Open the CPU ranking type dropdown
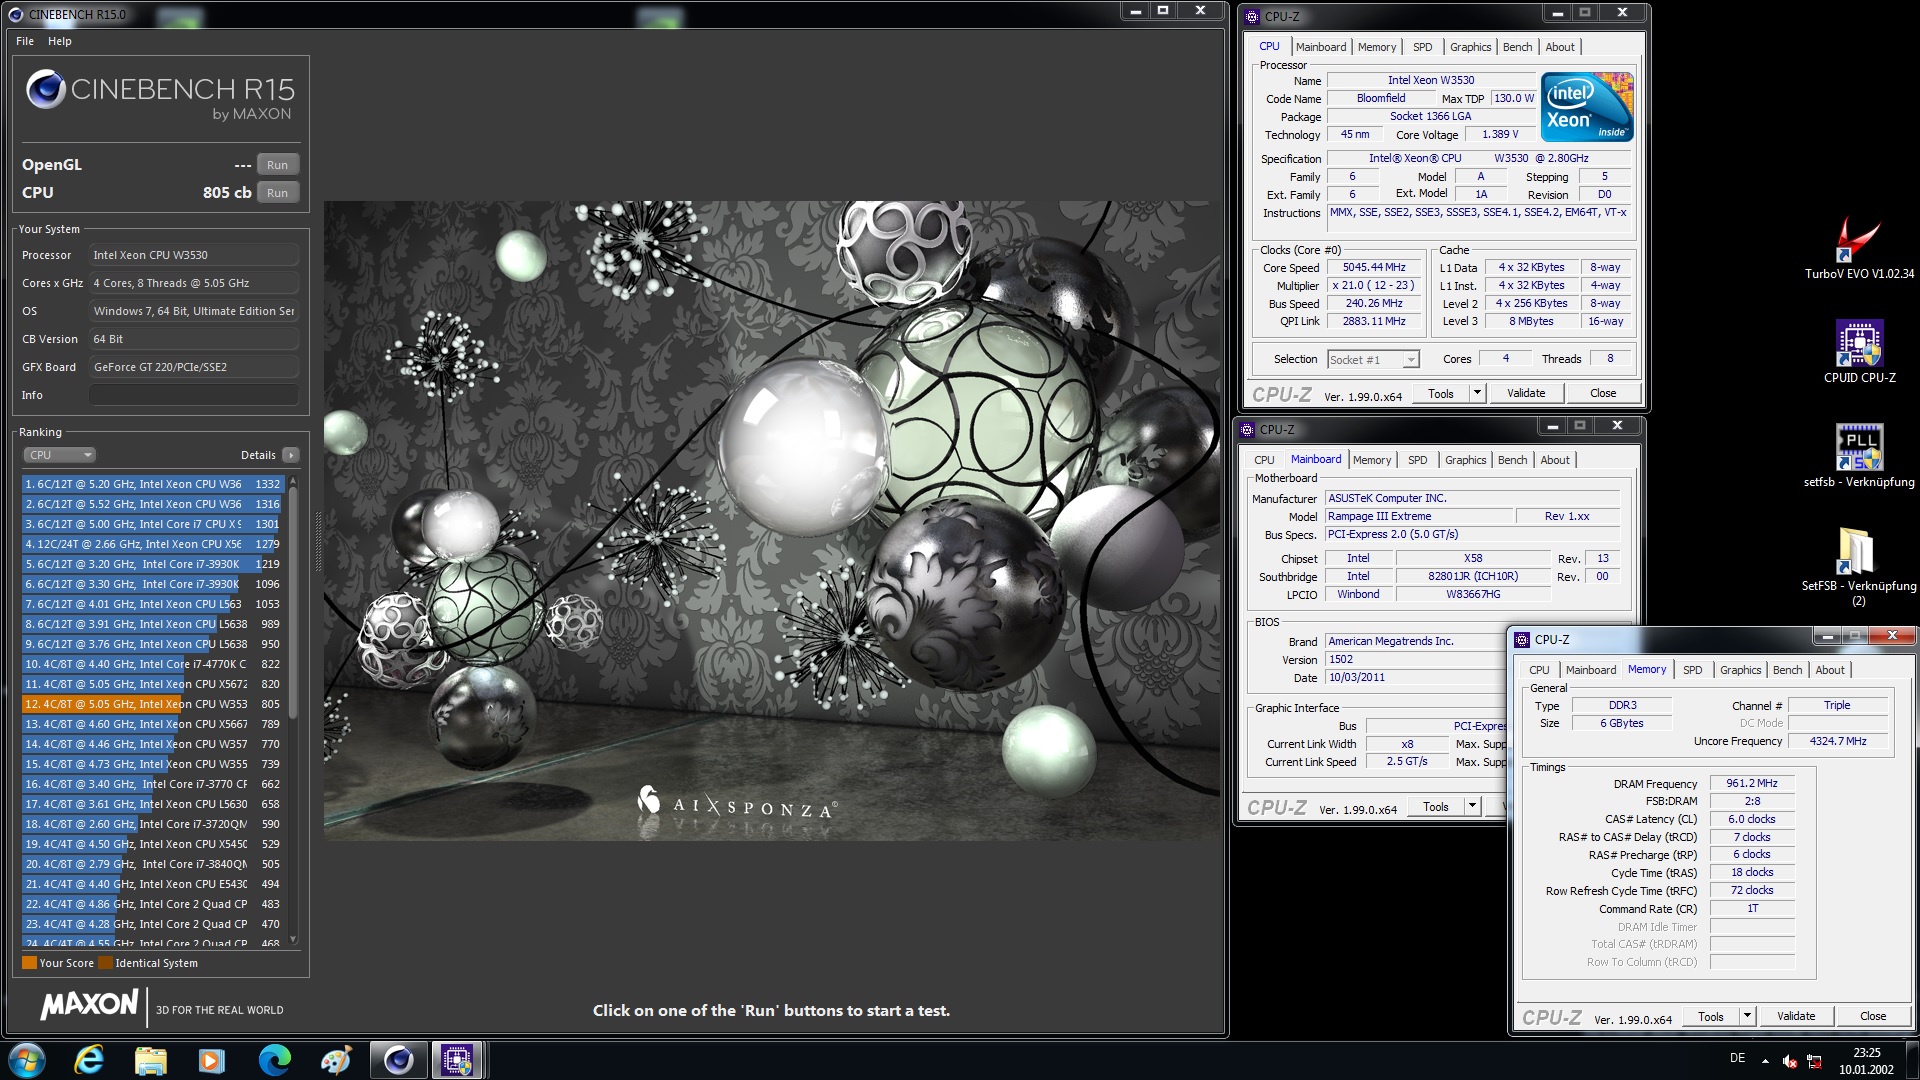The image size is (1920, 1080). [59, 455]
